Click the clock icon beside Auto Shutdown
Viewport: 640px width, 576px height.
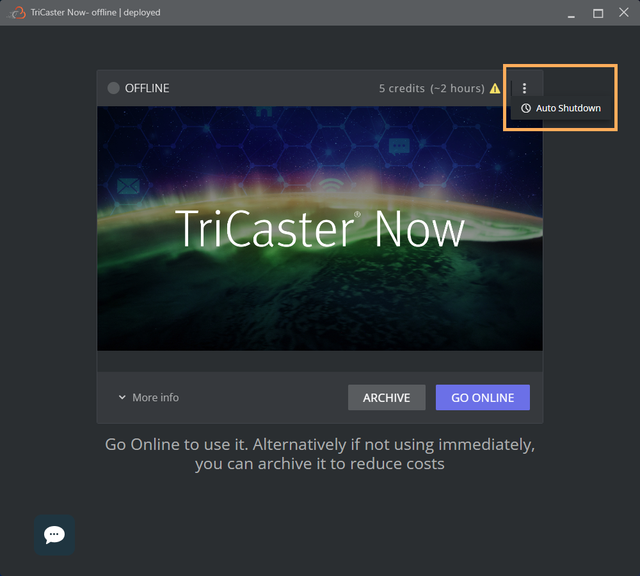[526, 108]
